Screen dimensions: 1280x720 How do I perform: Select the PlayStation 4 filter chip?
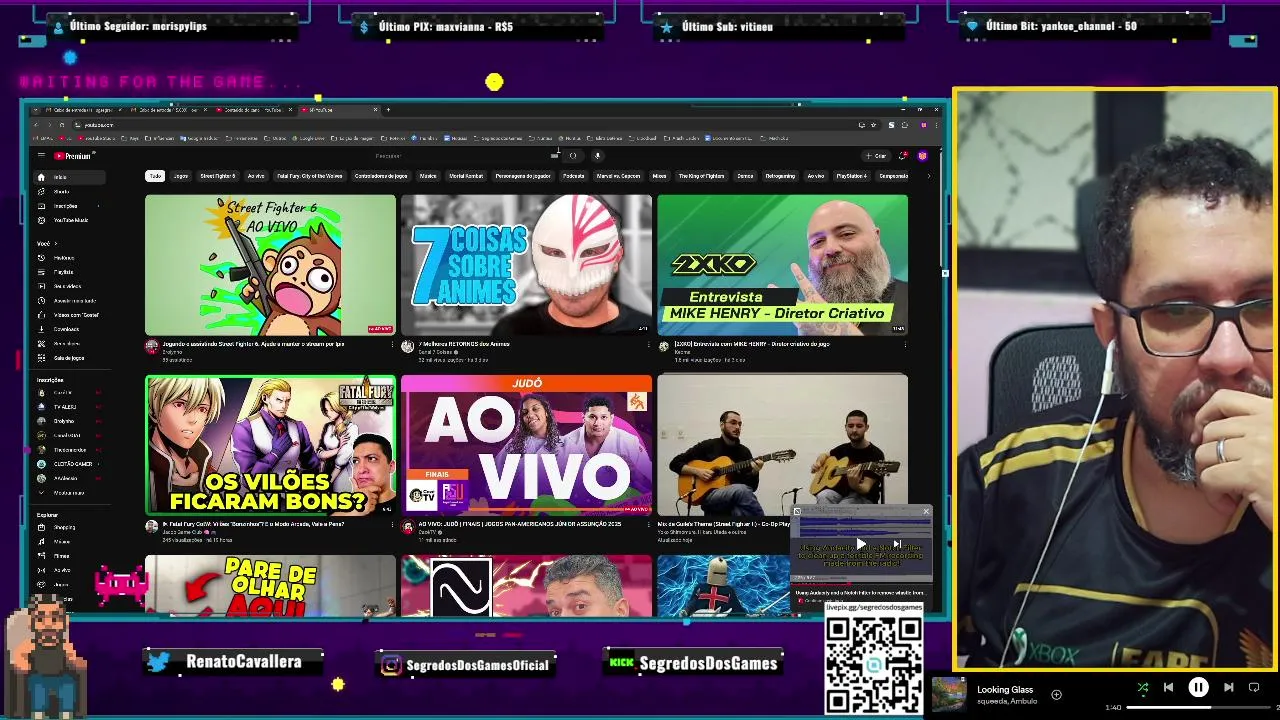(851, 176)
